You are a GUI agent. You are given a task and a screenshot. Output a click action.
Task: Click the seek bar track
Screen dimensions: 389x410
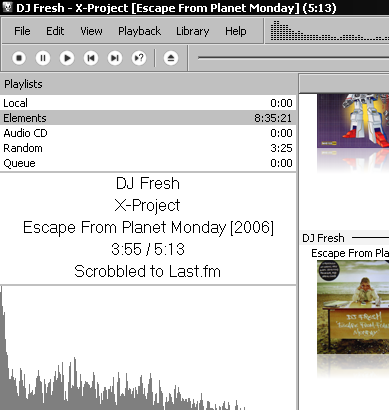[293, 58]
